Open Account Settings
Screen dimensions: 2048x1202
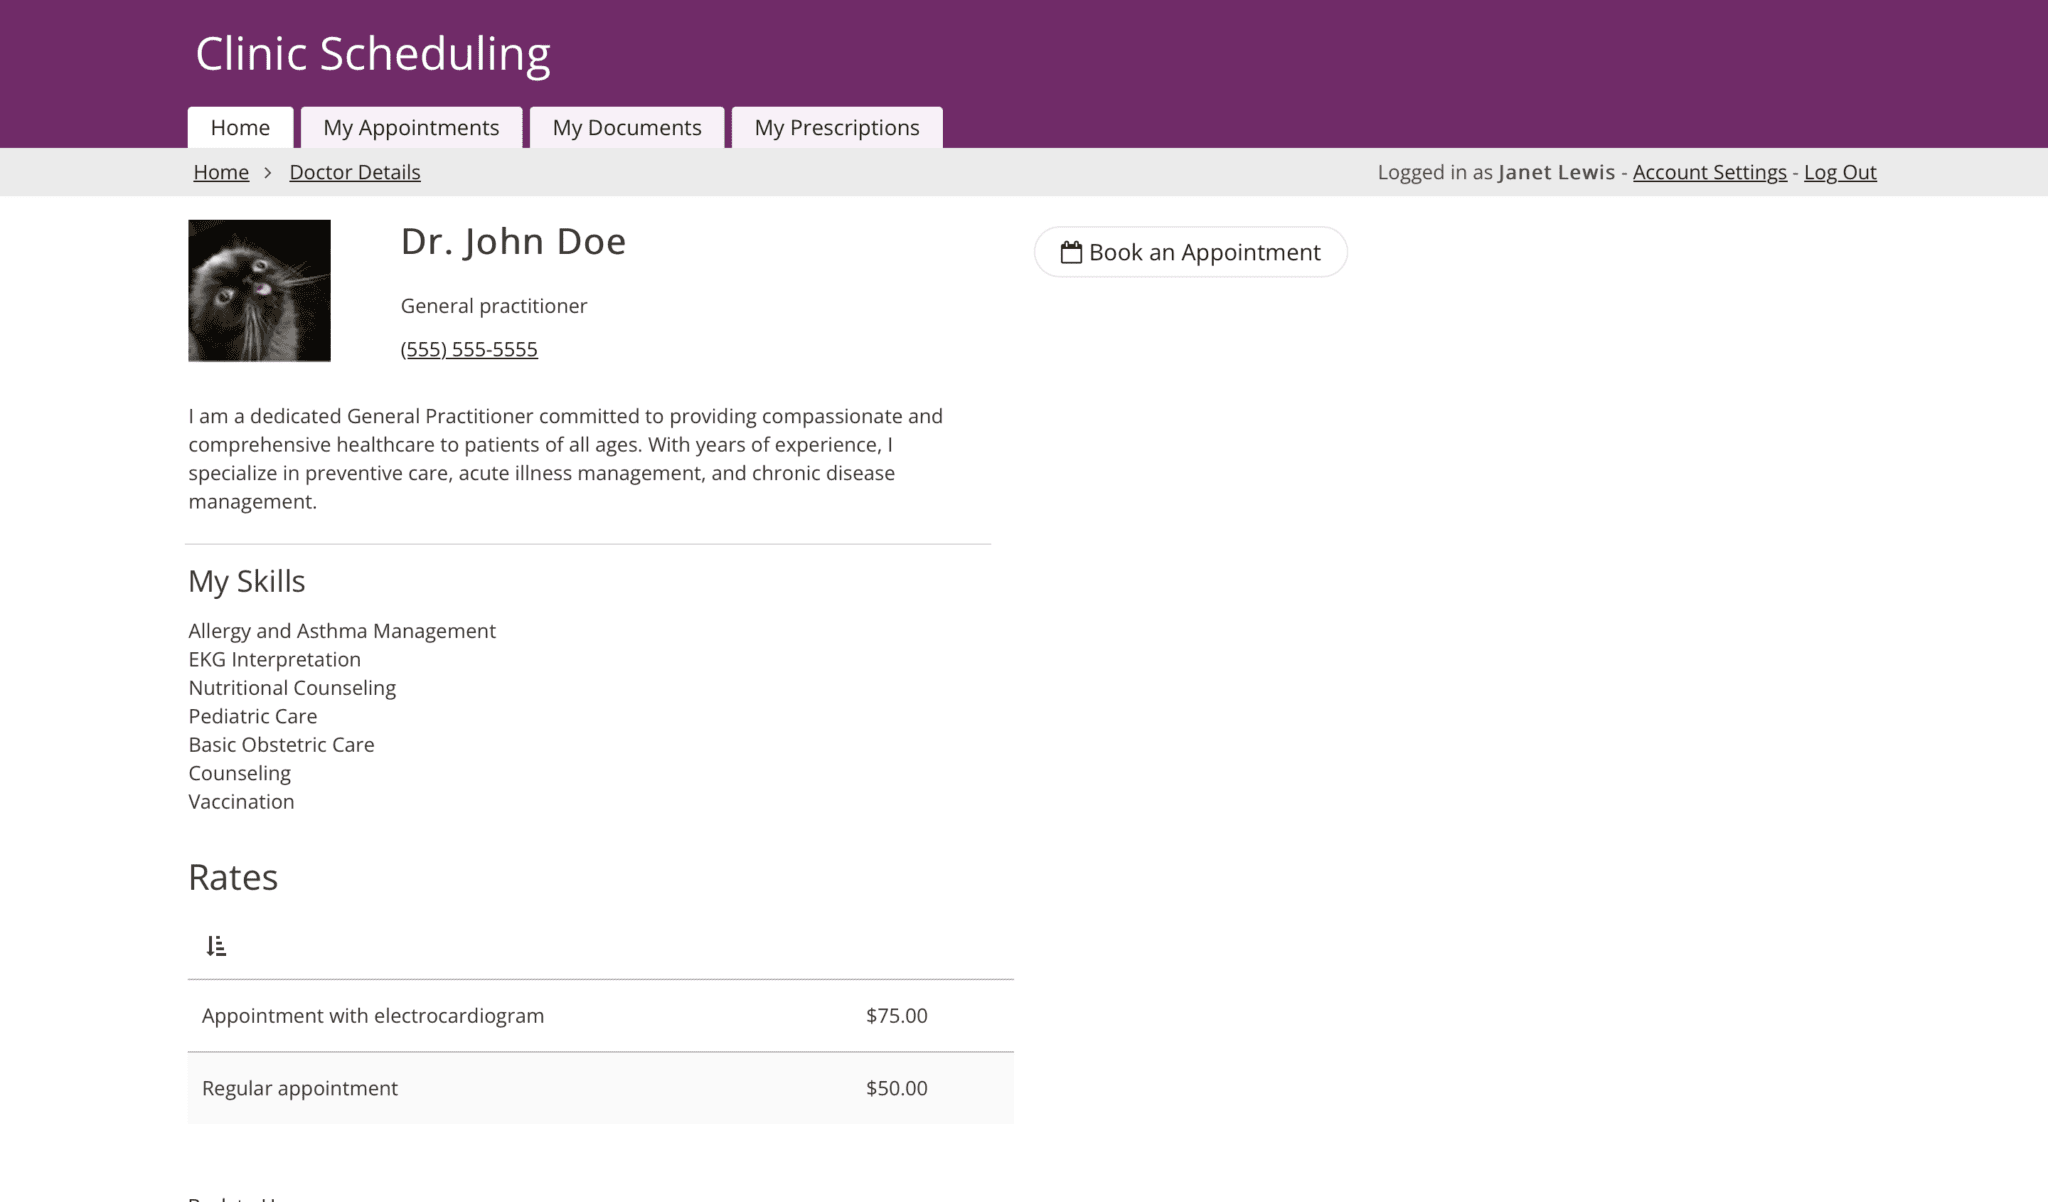tap(1710, 172)
